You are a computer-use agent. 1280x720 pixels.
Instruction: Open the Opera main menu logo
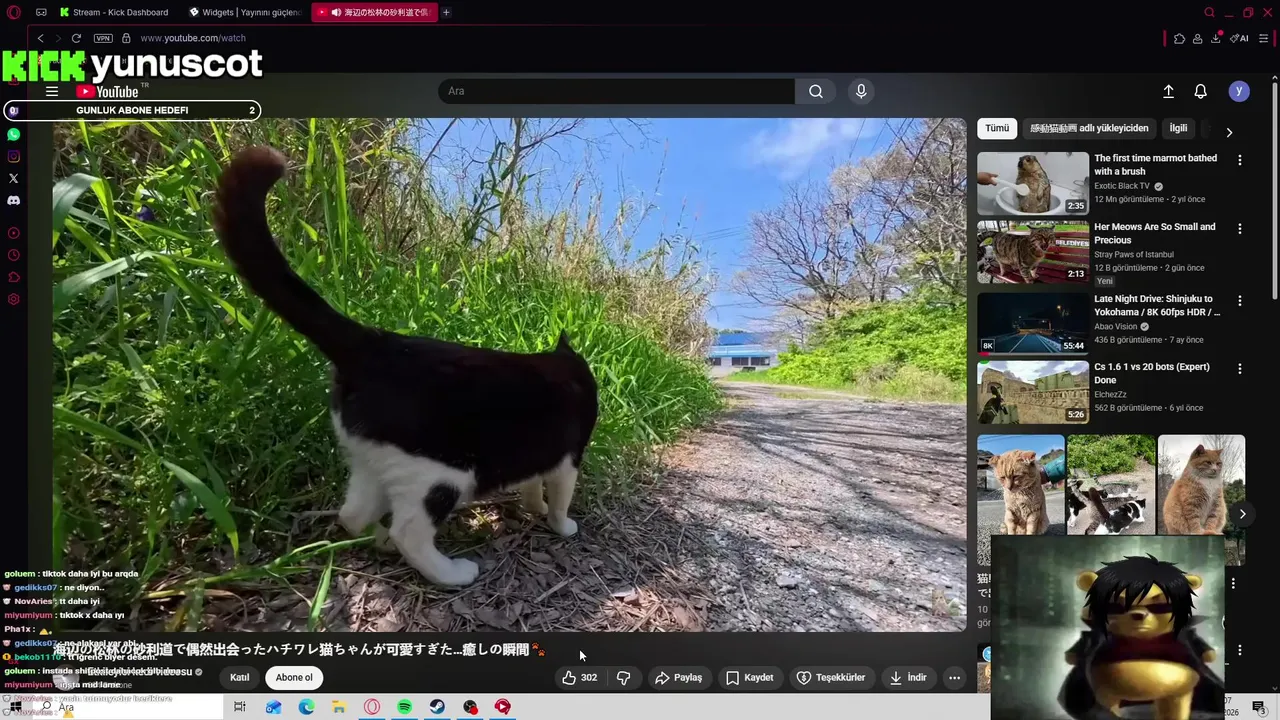pos(13,13)
